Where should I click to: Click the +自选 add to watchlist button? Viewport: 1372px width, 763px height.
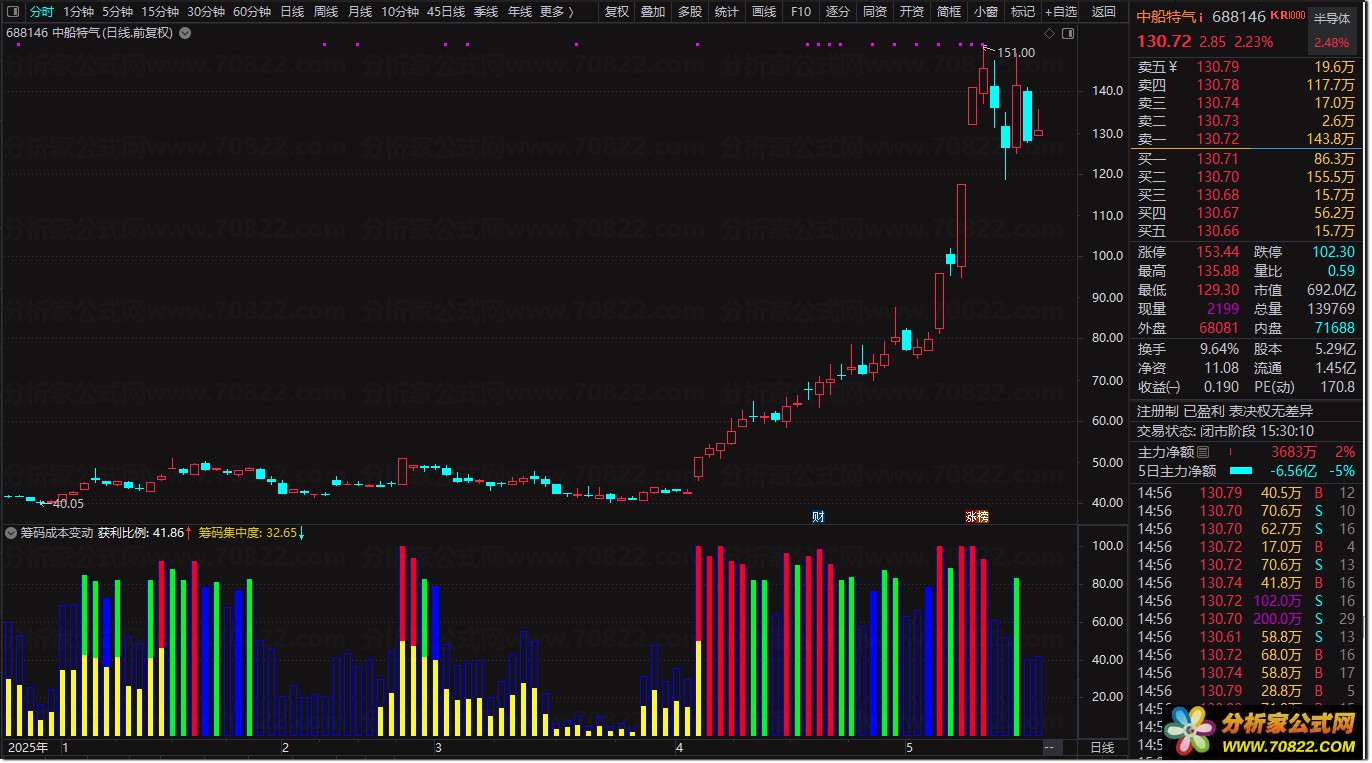point(1061,12)
